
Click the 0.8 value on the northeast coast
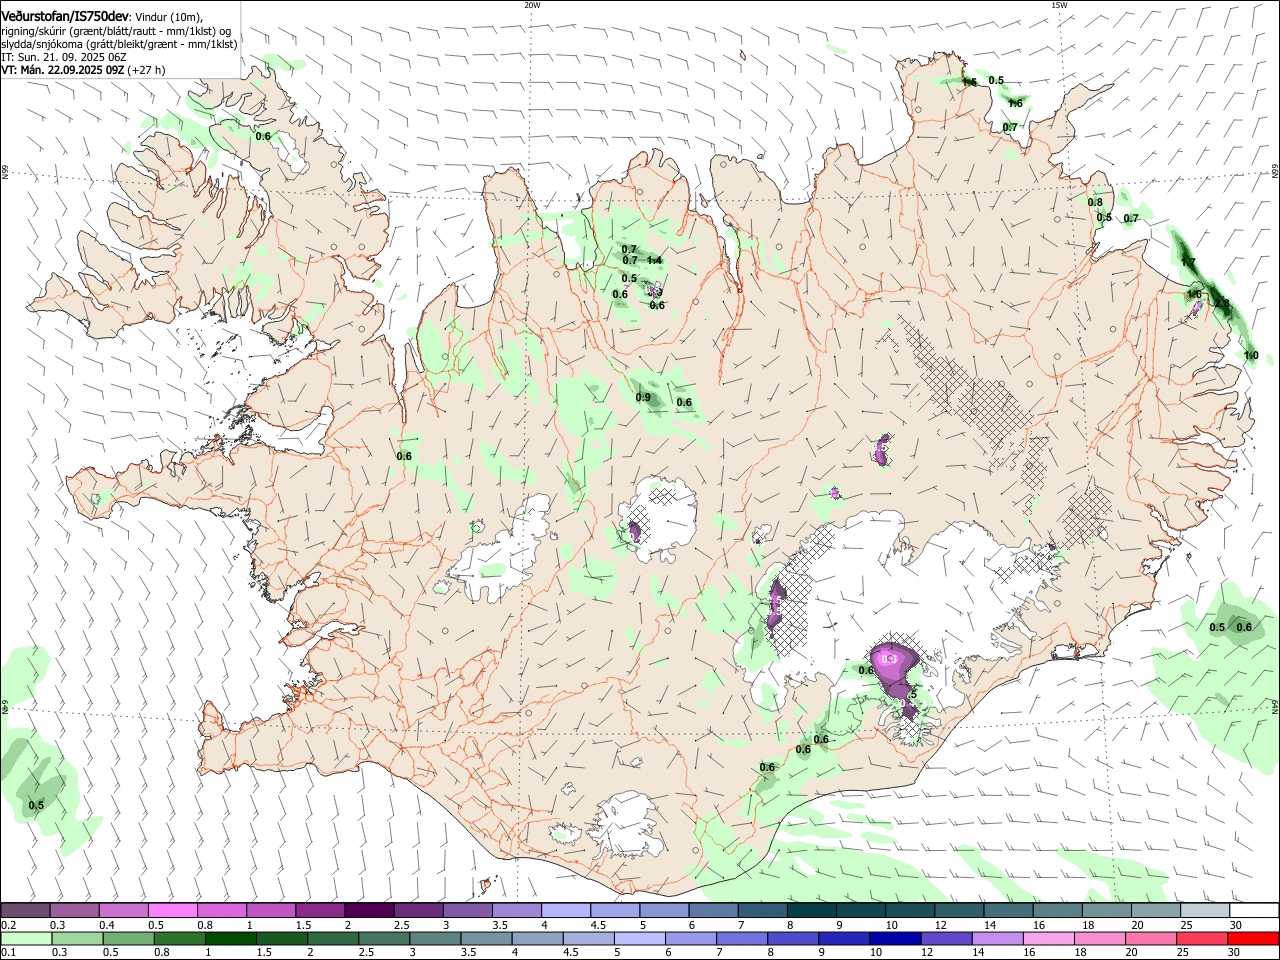click(x=1095, y=202)
